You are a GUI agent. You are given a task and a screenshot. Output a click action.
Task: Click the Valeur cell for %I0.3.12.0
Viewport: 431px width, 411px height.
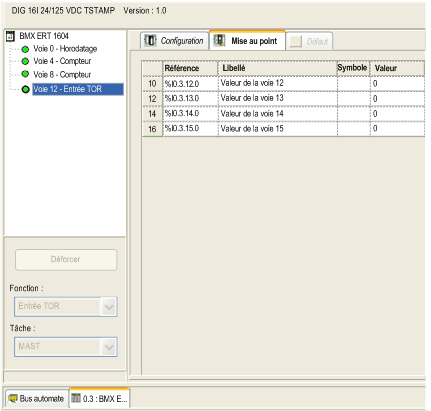point(397,83)
